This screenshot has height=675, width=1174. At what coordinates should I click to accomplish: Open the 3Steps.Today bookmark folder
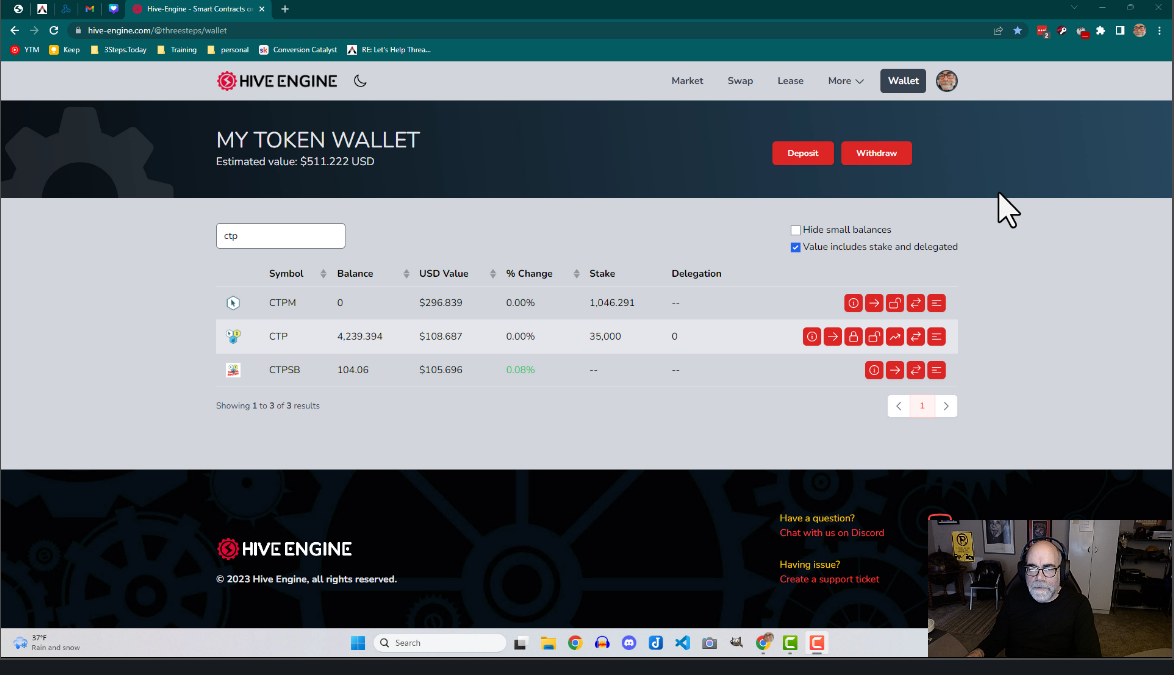(118, 50)
